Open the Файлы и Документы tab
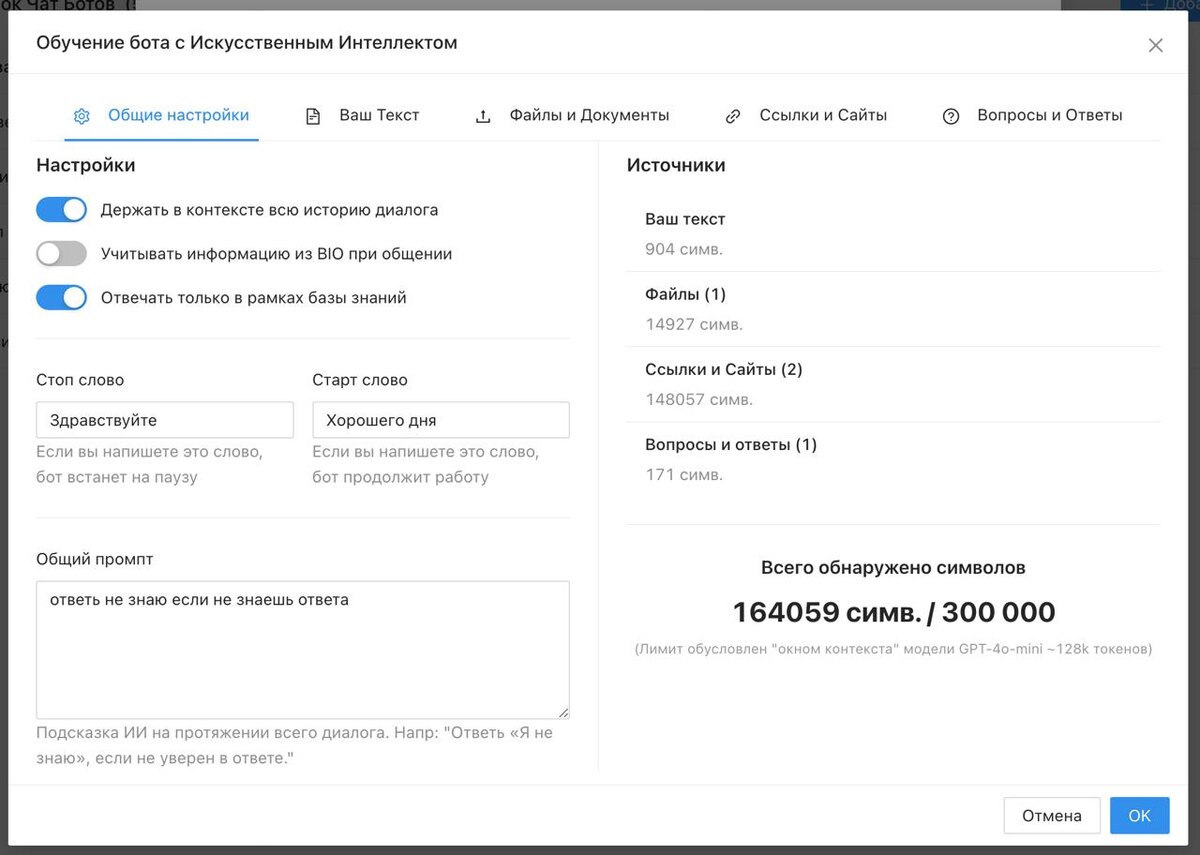This screenshot has width=1200, height=855. tap(572, 115)
